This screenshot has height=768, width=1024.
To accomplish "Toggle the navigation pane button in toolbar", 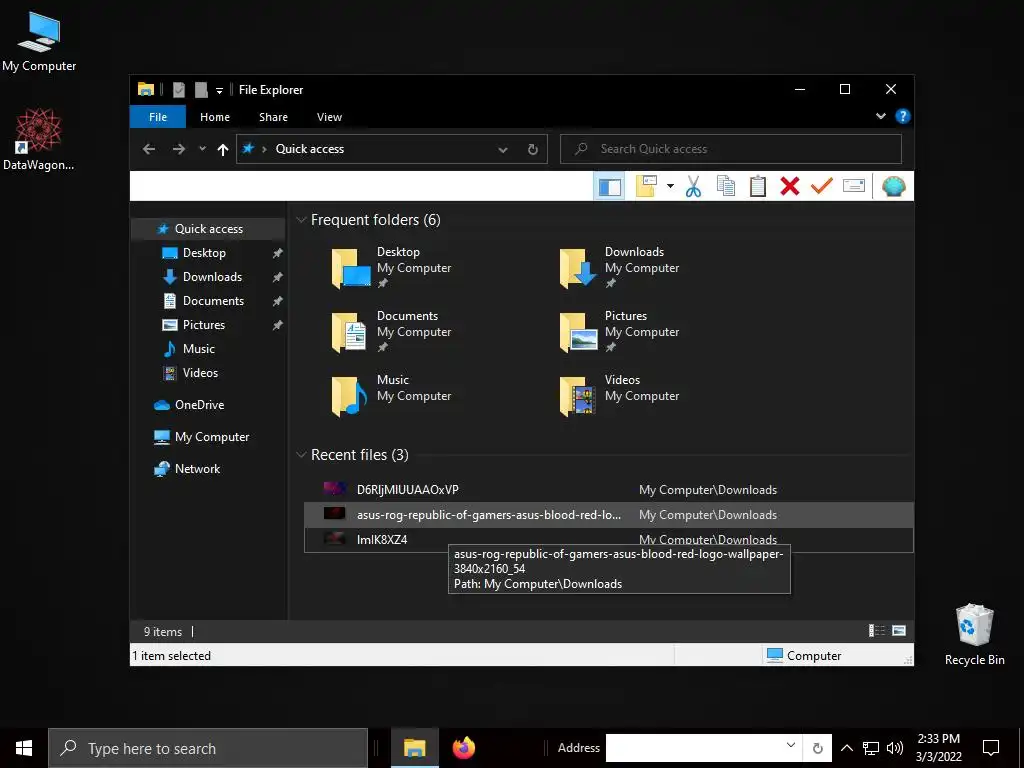I will [x=609, y=187].
